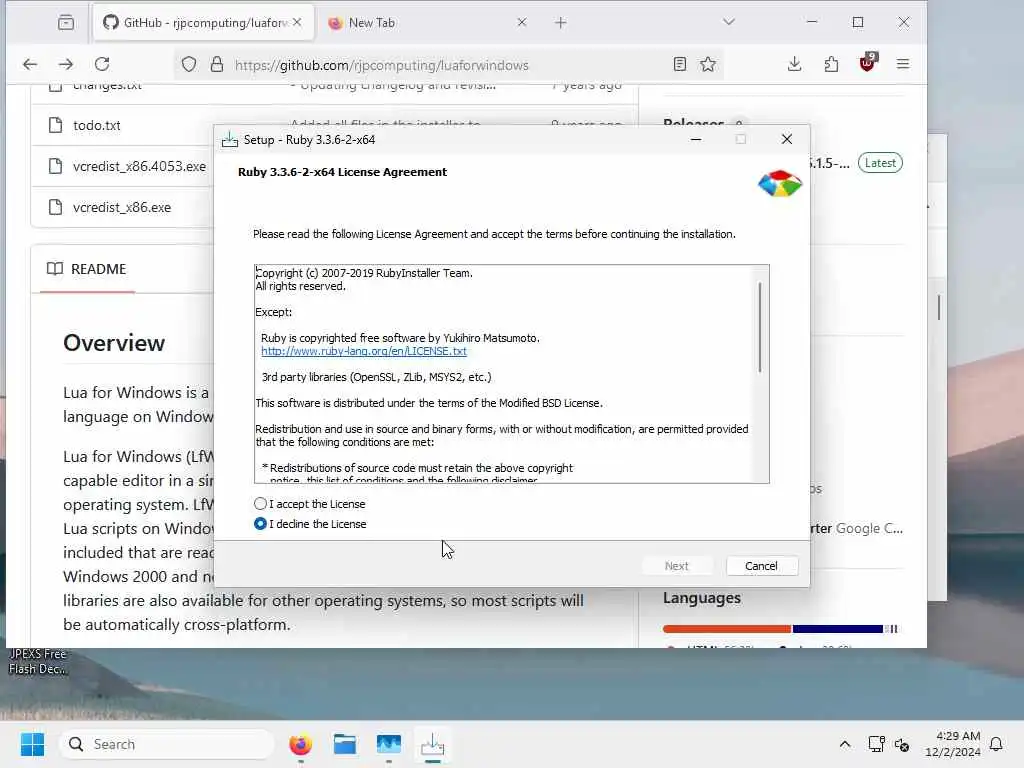Click the Setup title bar installer icon

point(230,140)
